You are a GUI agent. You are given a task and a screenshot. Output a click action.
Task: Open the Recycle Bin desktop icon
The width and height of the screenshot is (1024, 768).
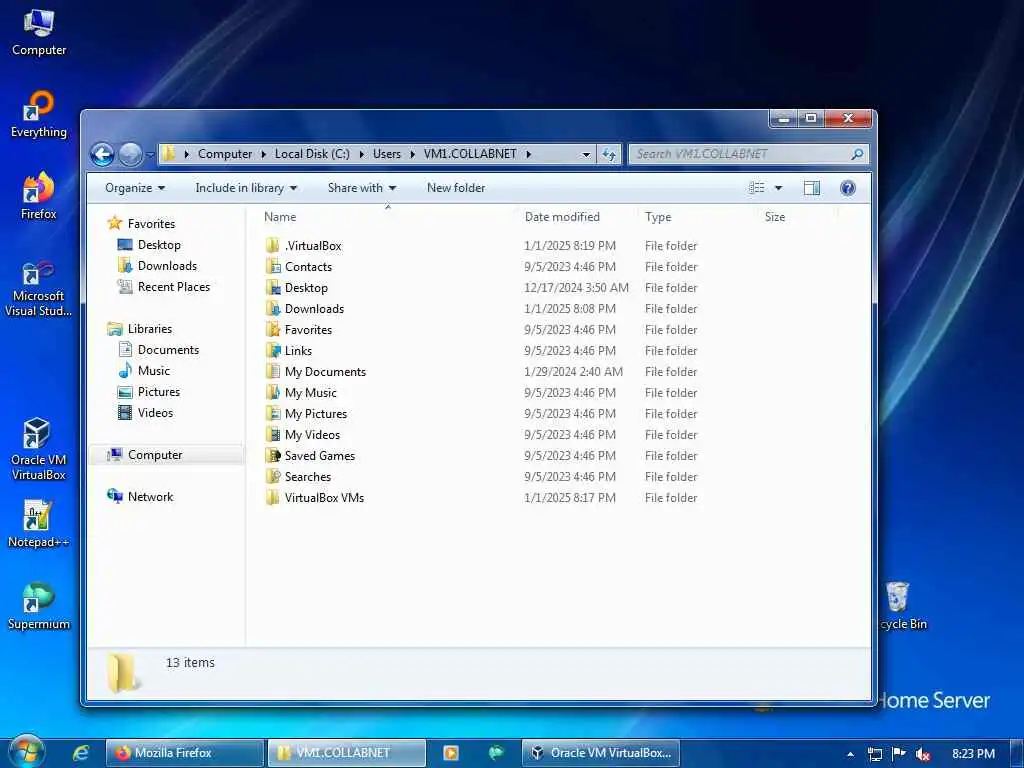(902, 606)
